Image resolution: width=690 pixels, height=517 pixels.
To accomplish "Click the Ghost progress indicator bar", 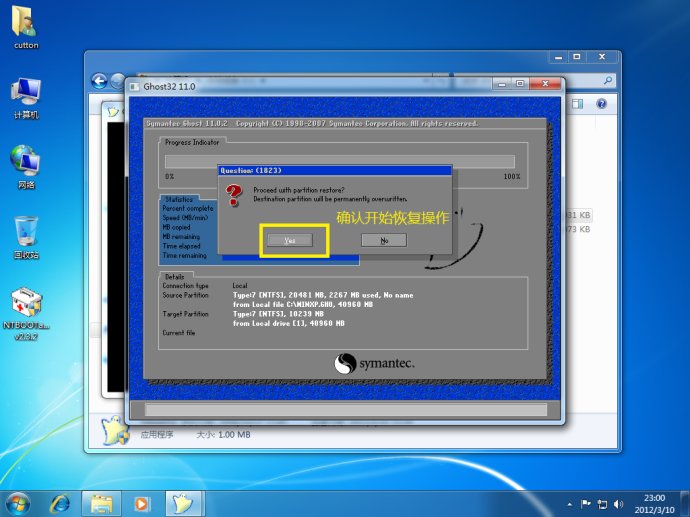I will click(340, 161).
